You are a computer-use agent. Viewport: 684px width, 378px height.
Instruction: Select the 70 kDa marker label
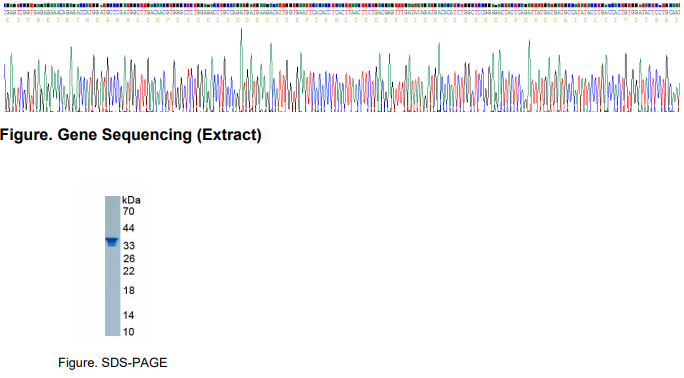click(128, 211)
